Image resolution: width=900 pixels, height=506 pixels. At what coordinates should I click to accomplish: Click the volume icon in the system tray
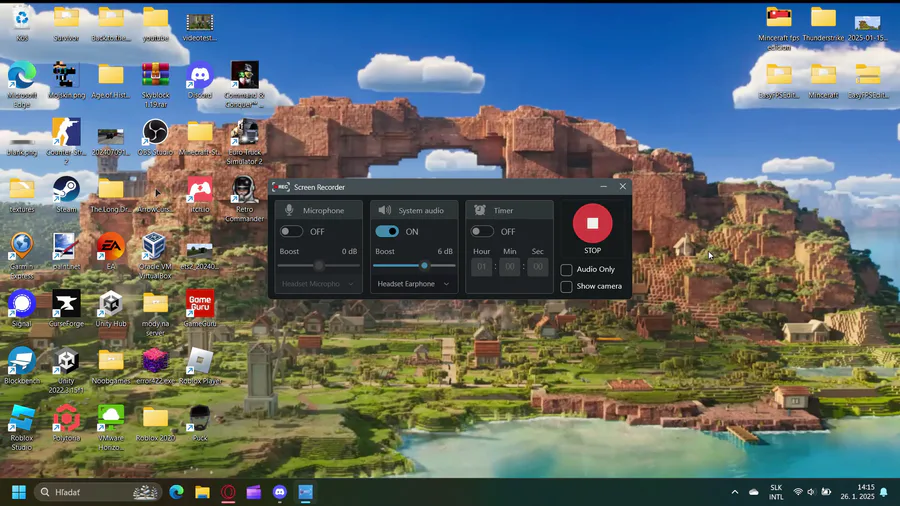point(811,492)
